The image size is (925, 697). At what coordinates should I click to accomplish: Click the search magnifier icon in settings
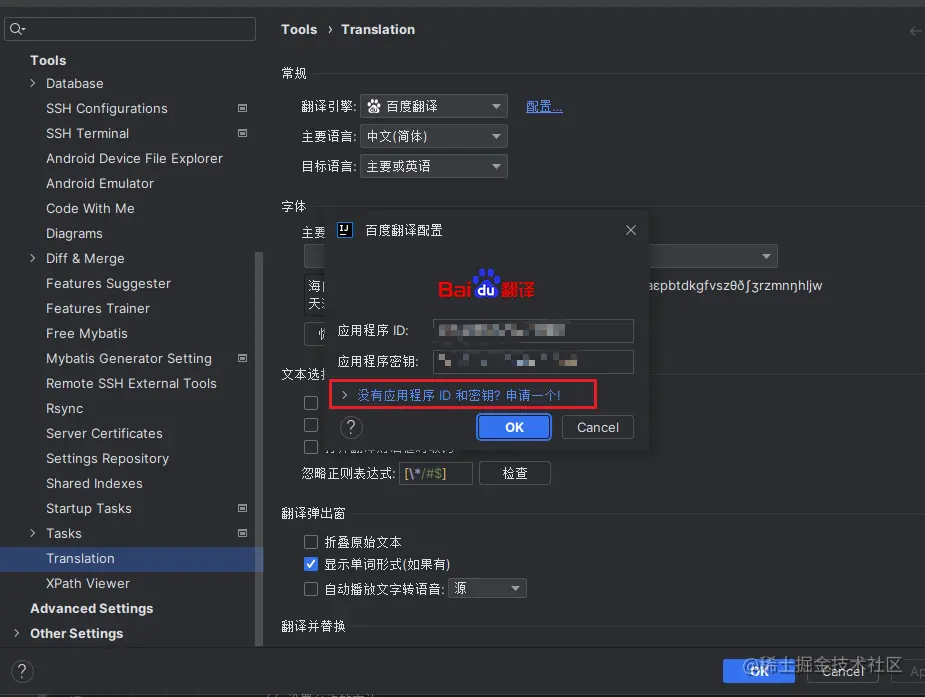(x=17, y=29)
